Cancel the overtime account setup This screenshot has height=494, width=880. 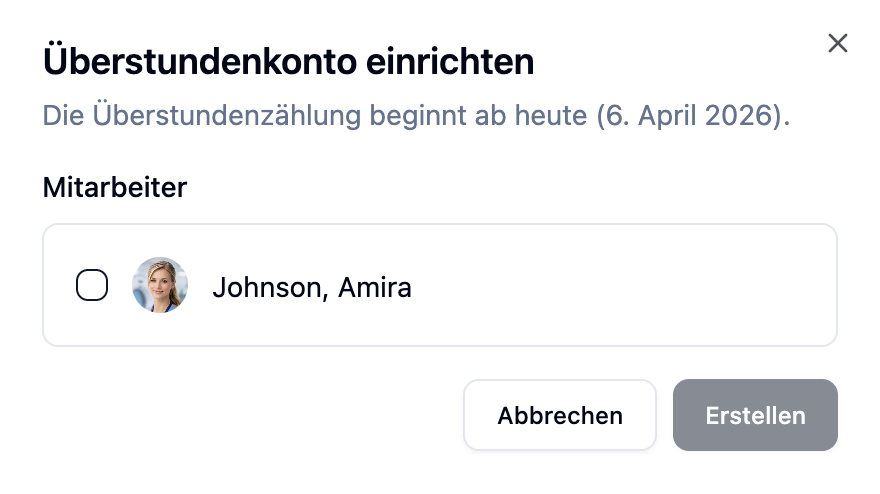click(560, 415)
